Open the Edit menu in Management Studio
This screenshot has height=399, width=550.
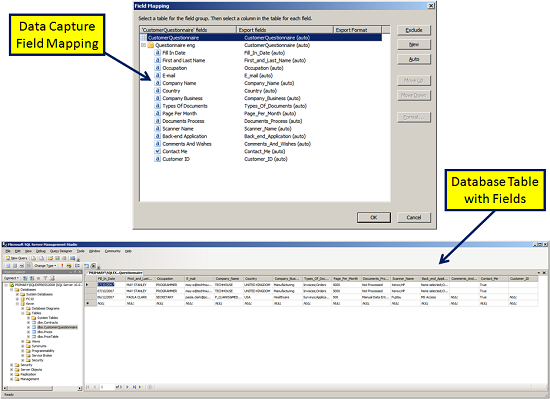pos(18,251)
